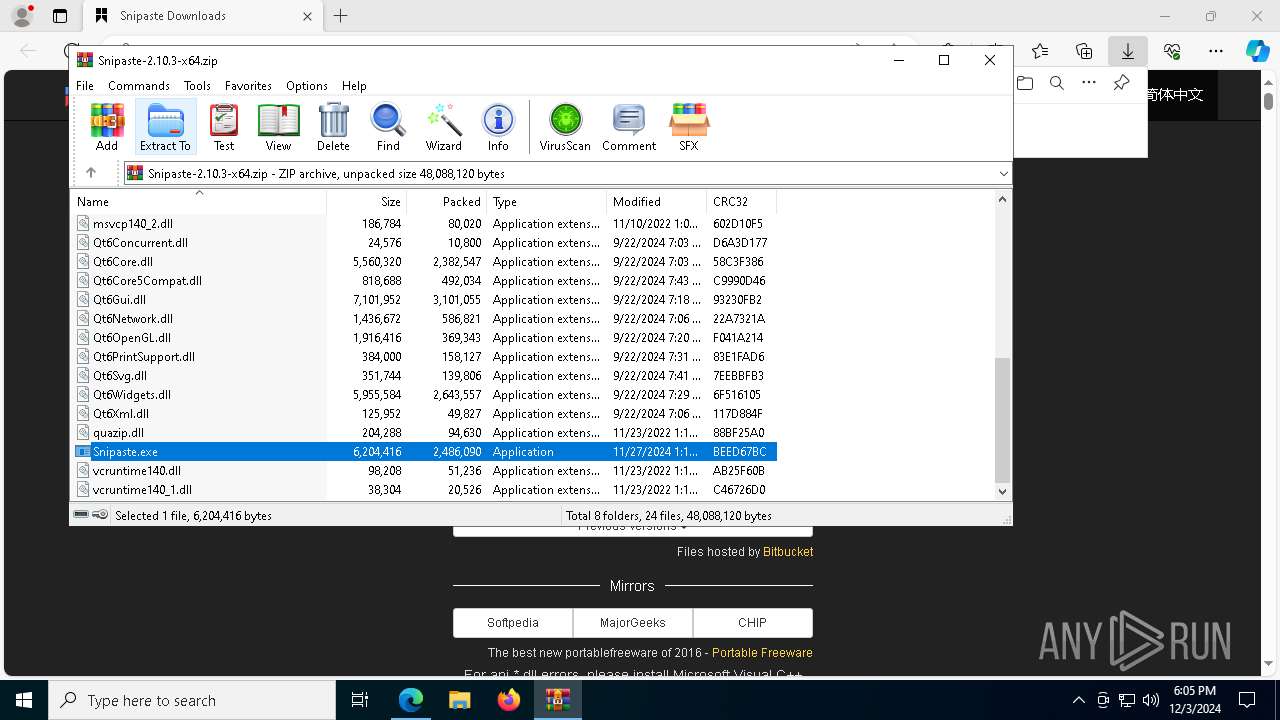This screenshot has width=1280, height=720.
Task: Open a new browser tab
Action: tap(340, 16)
